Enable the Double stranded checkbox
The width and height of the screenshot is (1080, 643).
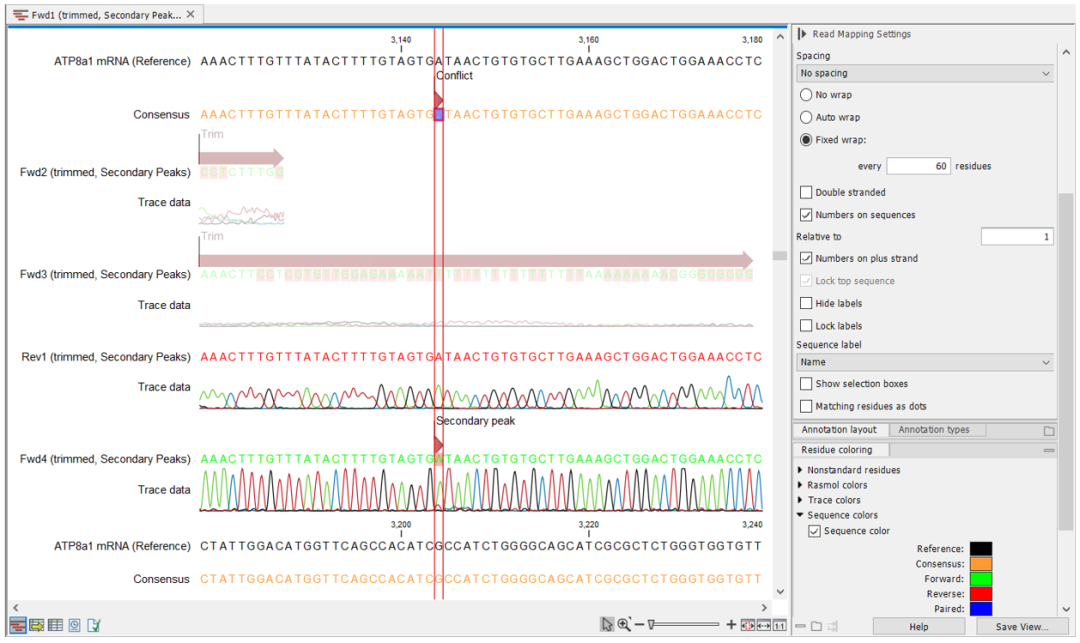point(806,192)
